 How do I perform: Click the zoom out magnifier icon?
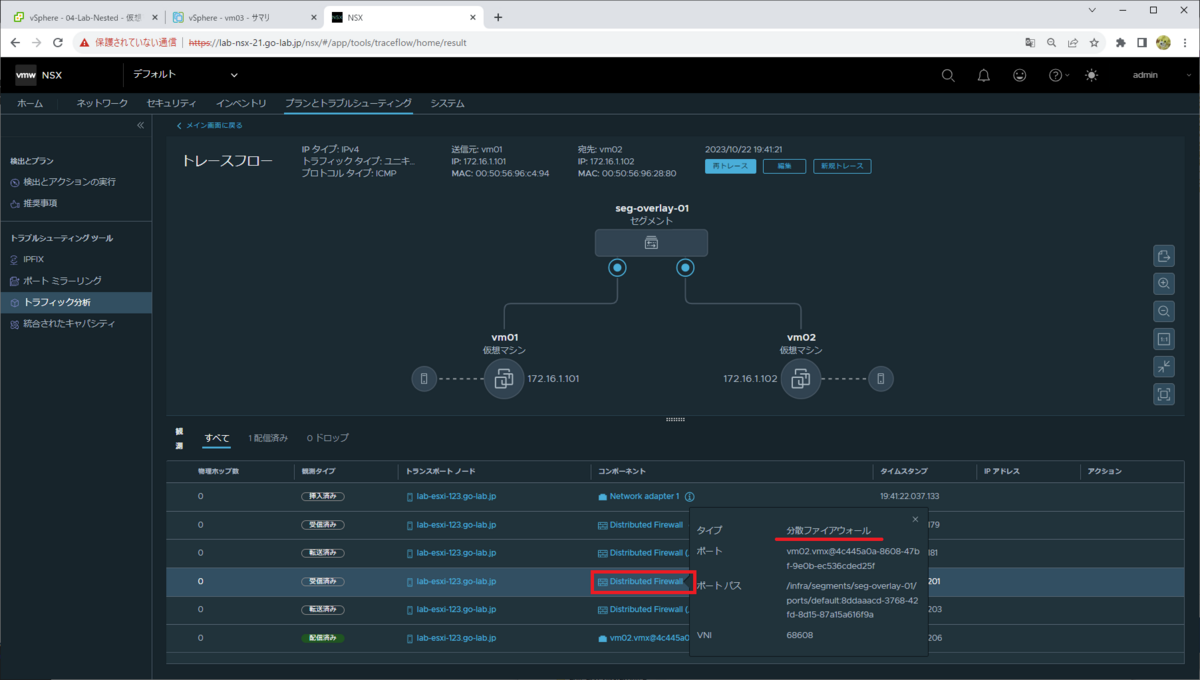[1164, 311]
